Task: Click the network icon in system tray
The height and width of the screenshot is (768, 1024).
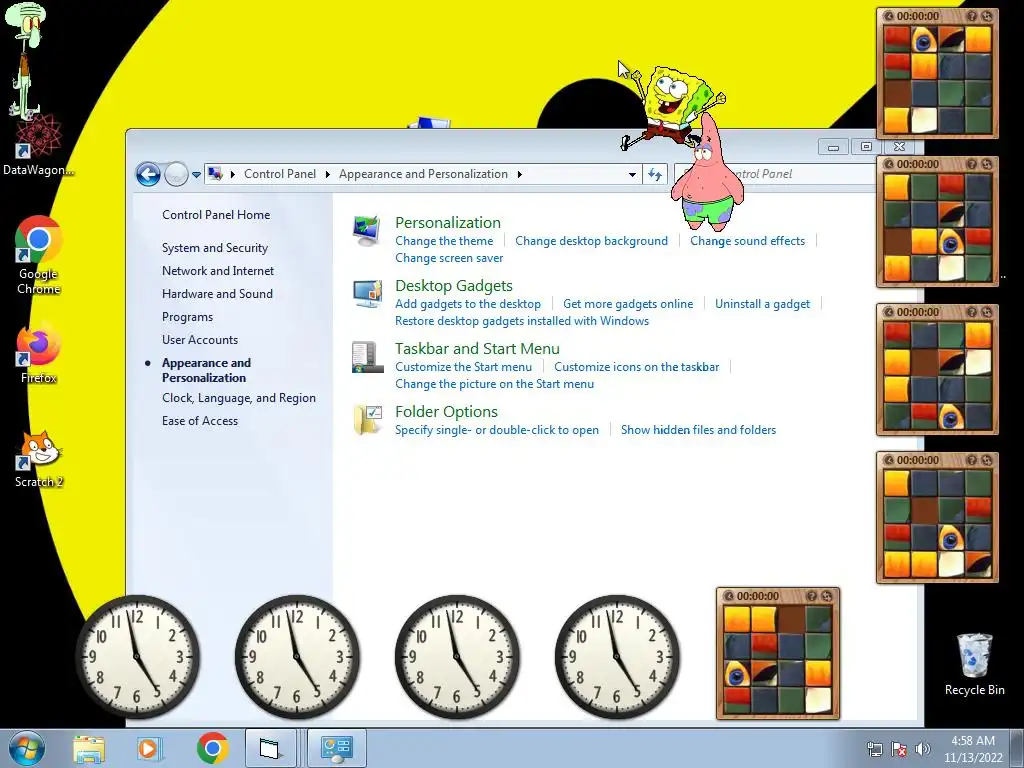Action: [x=874, y=750]
